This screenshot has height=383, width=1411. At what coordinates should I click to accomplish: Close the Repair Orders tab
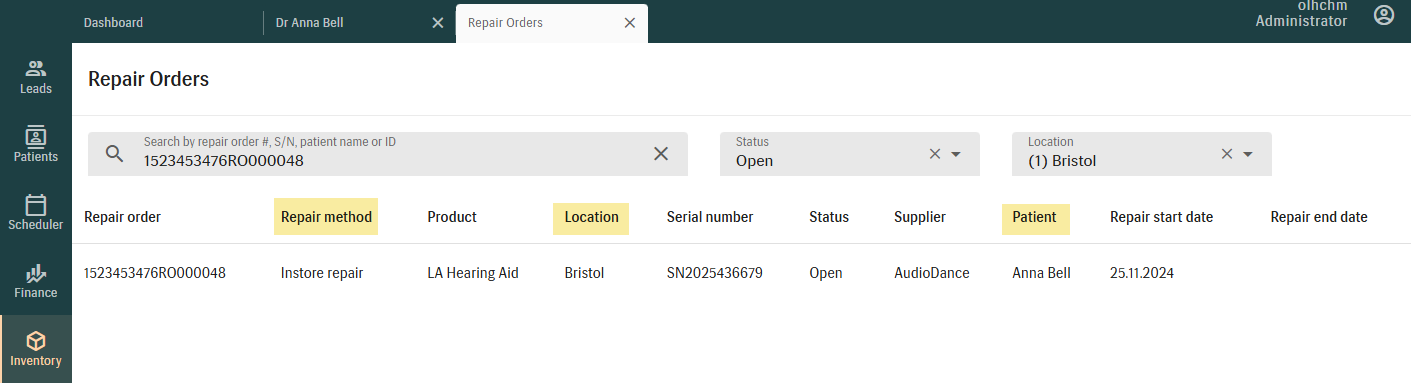pyautogui.click(x=630, y=23)
